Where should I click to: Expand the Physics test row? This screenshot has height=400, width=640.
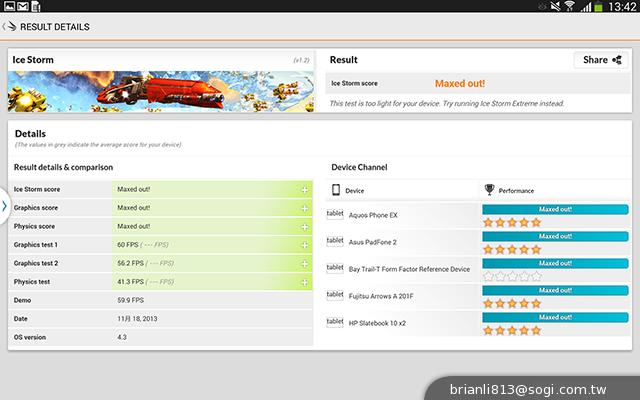304,283
